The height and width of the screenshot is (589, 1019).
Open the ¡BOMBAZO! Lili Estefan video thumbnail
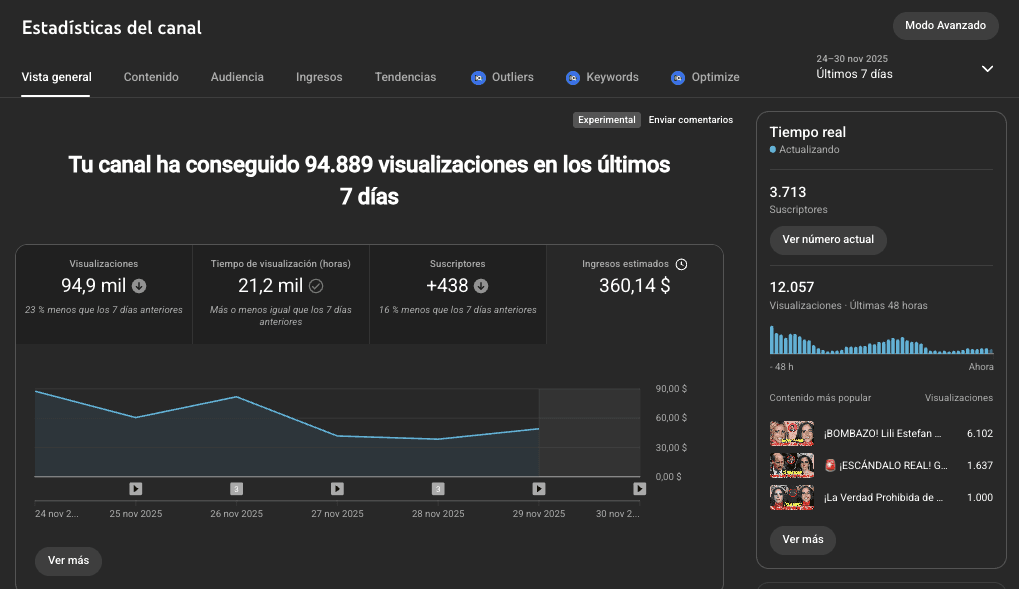(792, 434)
